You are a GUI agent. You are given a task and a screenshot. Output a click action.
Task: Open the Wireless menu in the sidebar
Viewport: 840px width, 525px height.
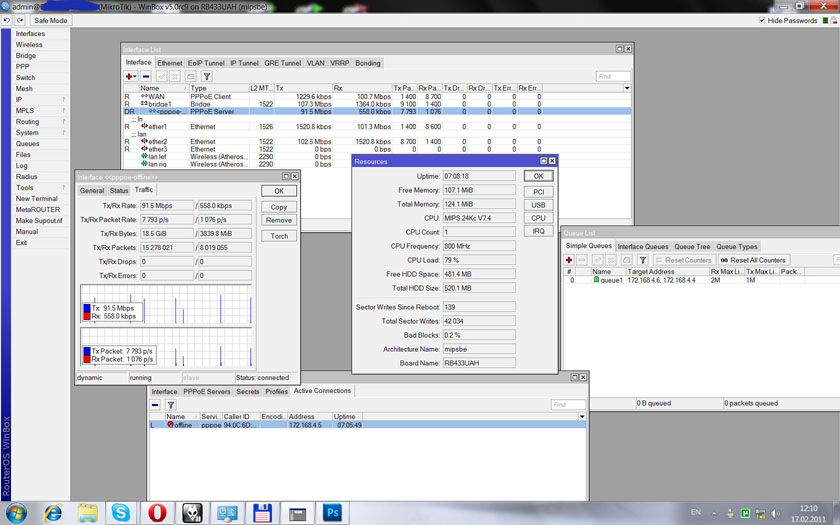[x=29, y=45]
